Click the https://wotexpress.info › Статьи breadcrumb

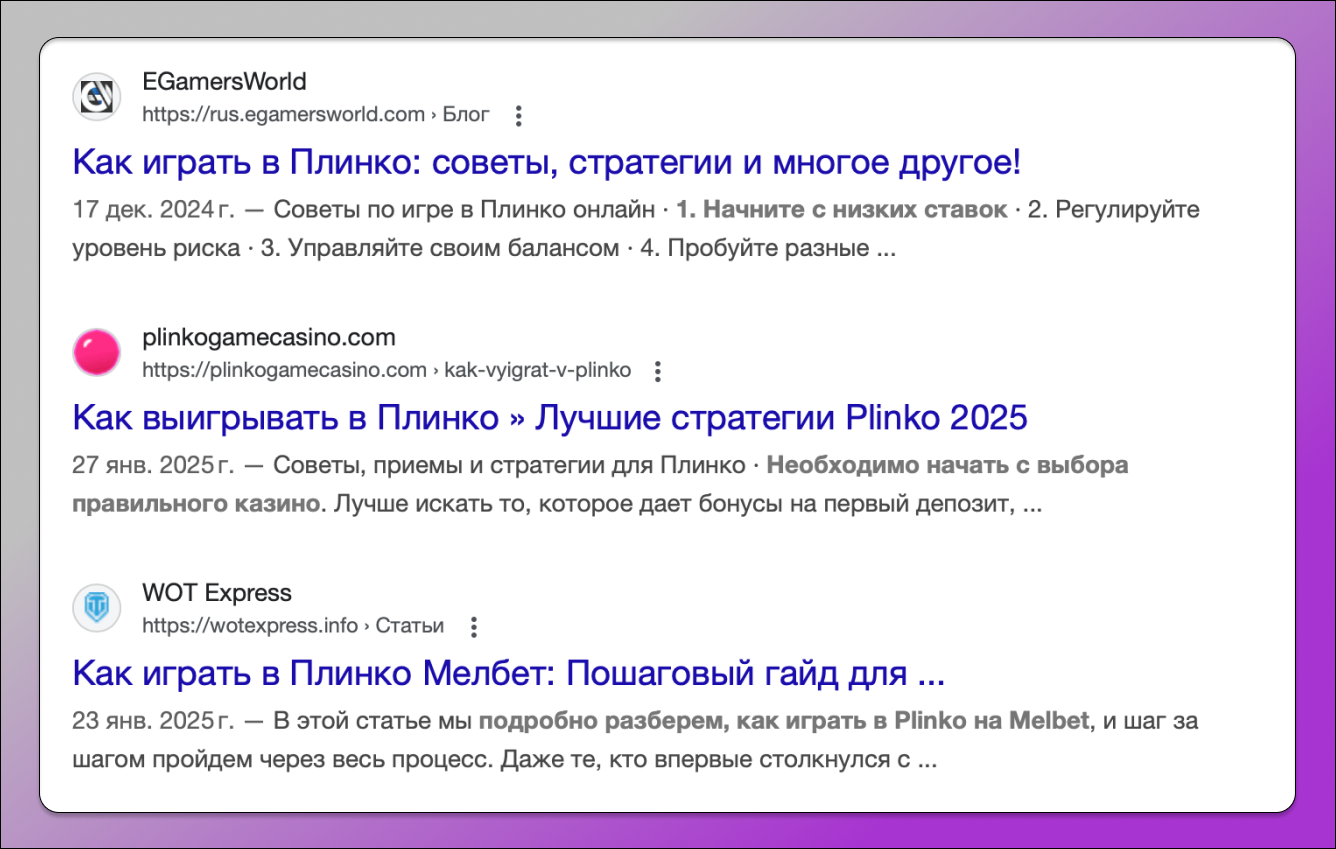pyautogui.click(x=292, y=626)
